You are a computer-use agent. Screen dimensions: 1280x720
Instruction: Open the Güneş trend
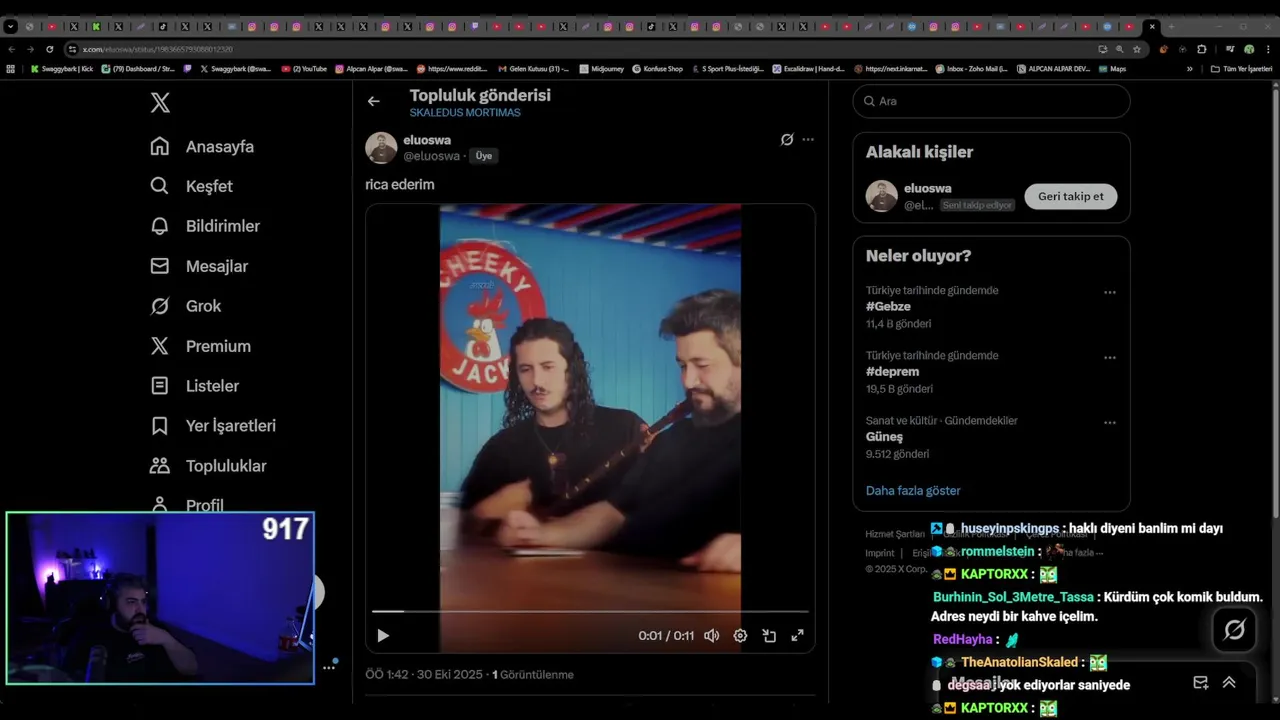point(884,437)
